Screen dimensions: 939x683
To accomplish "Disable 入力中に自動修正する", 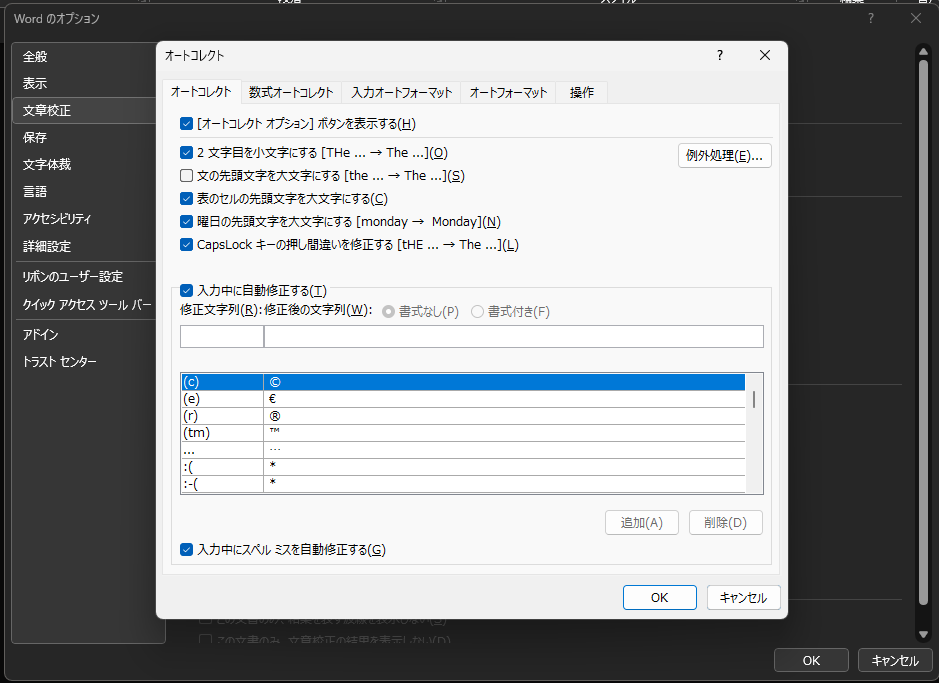I will click(184, 290).
